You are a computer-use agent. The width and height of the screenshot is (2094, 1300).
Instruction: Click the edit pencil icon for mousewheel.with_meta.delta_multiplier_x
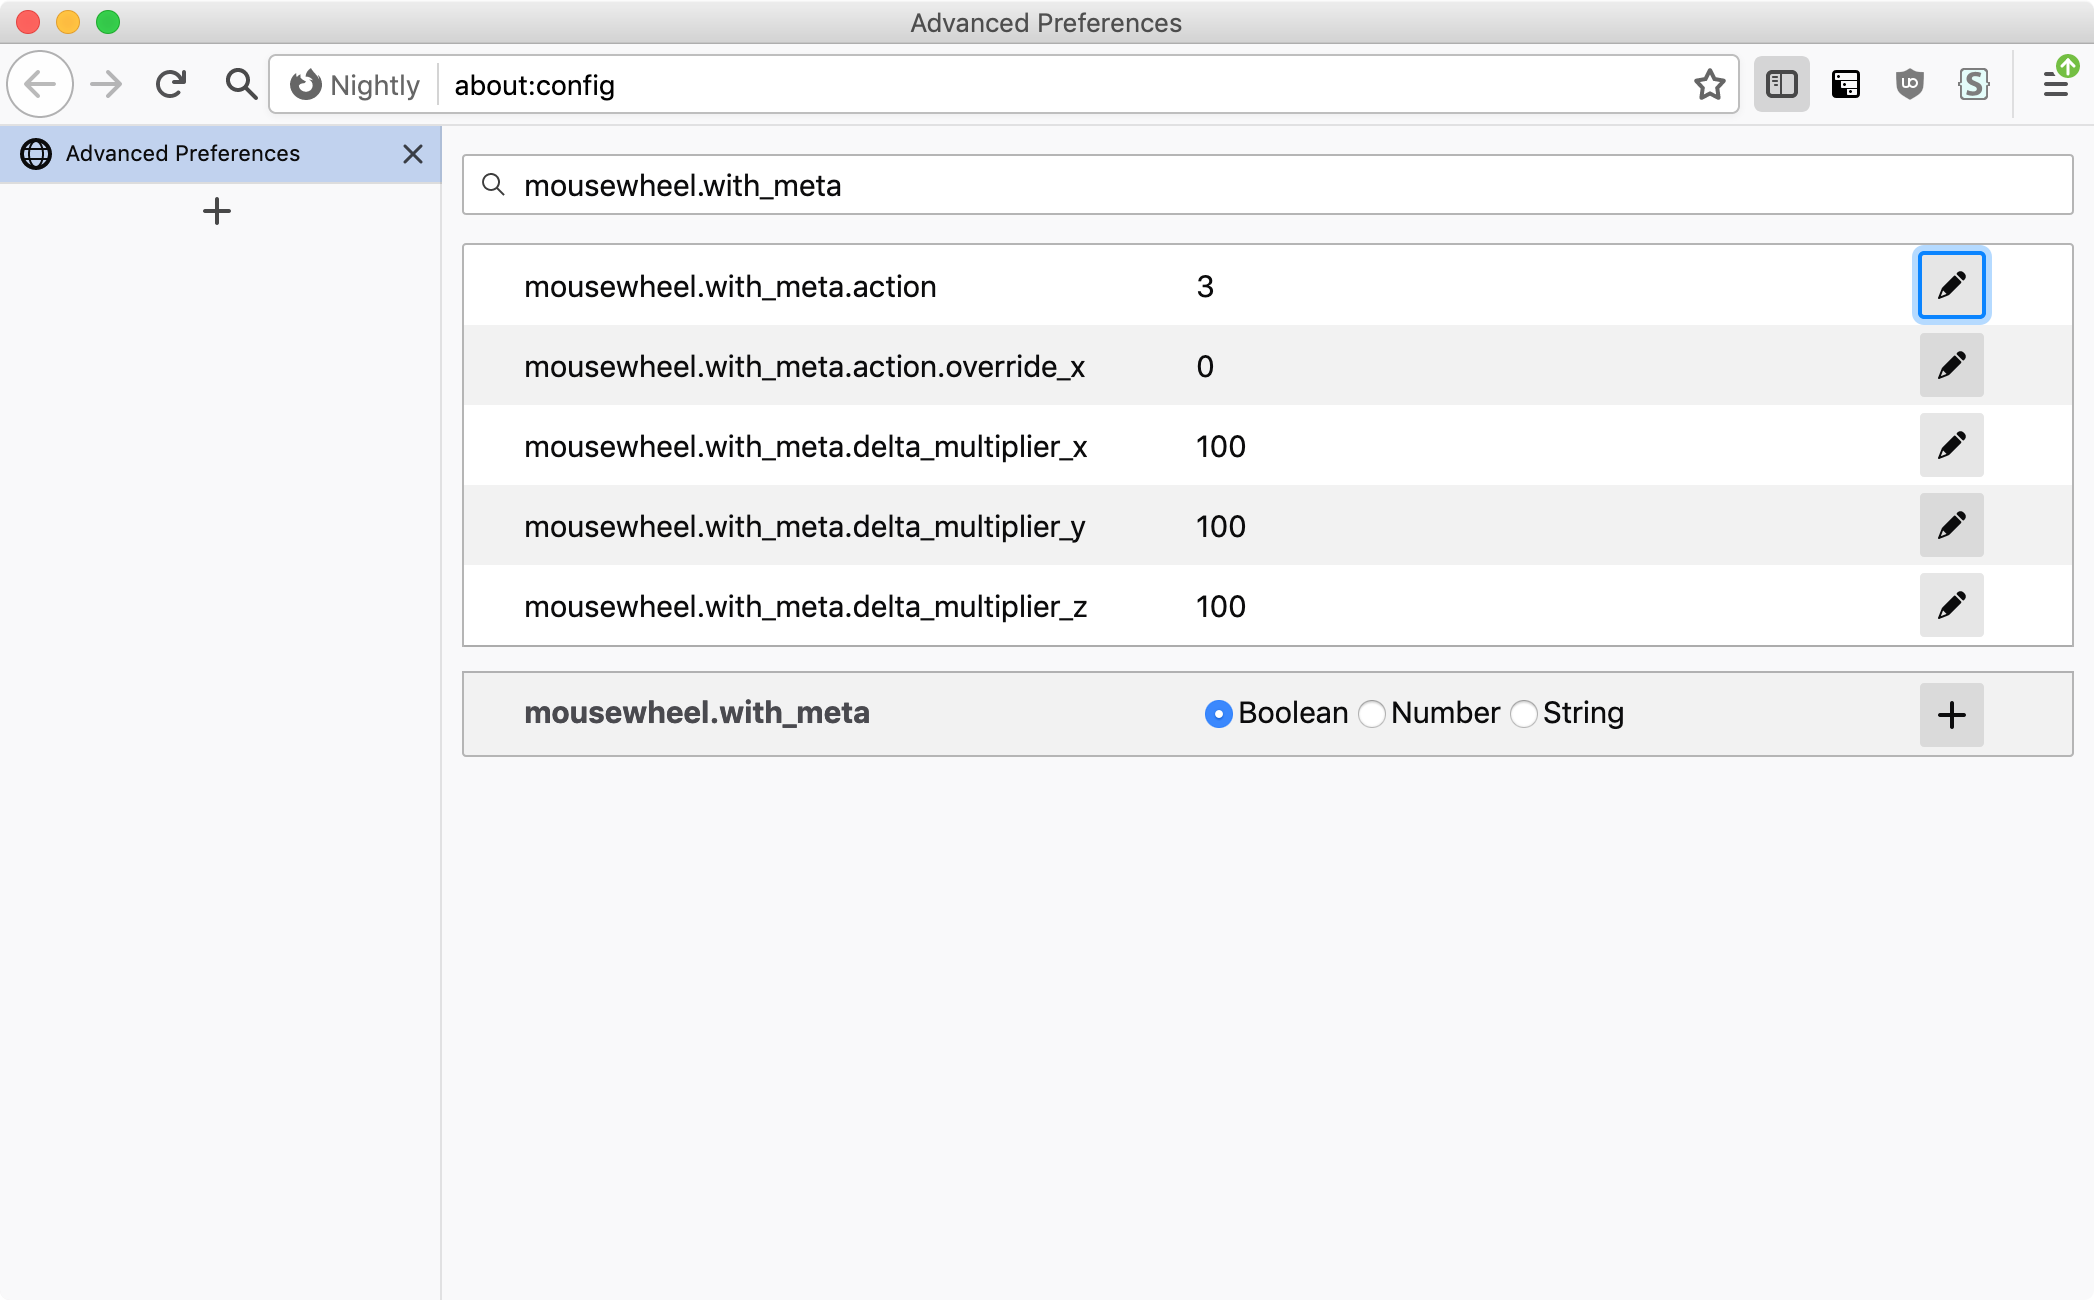coord(1952,445)
